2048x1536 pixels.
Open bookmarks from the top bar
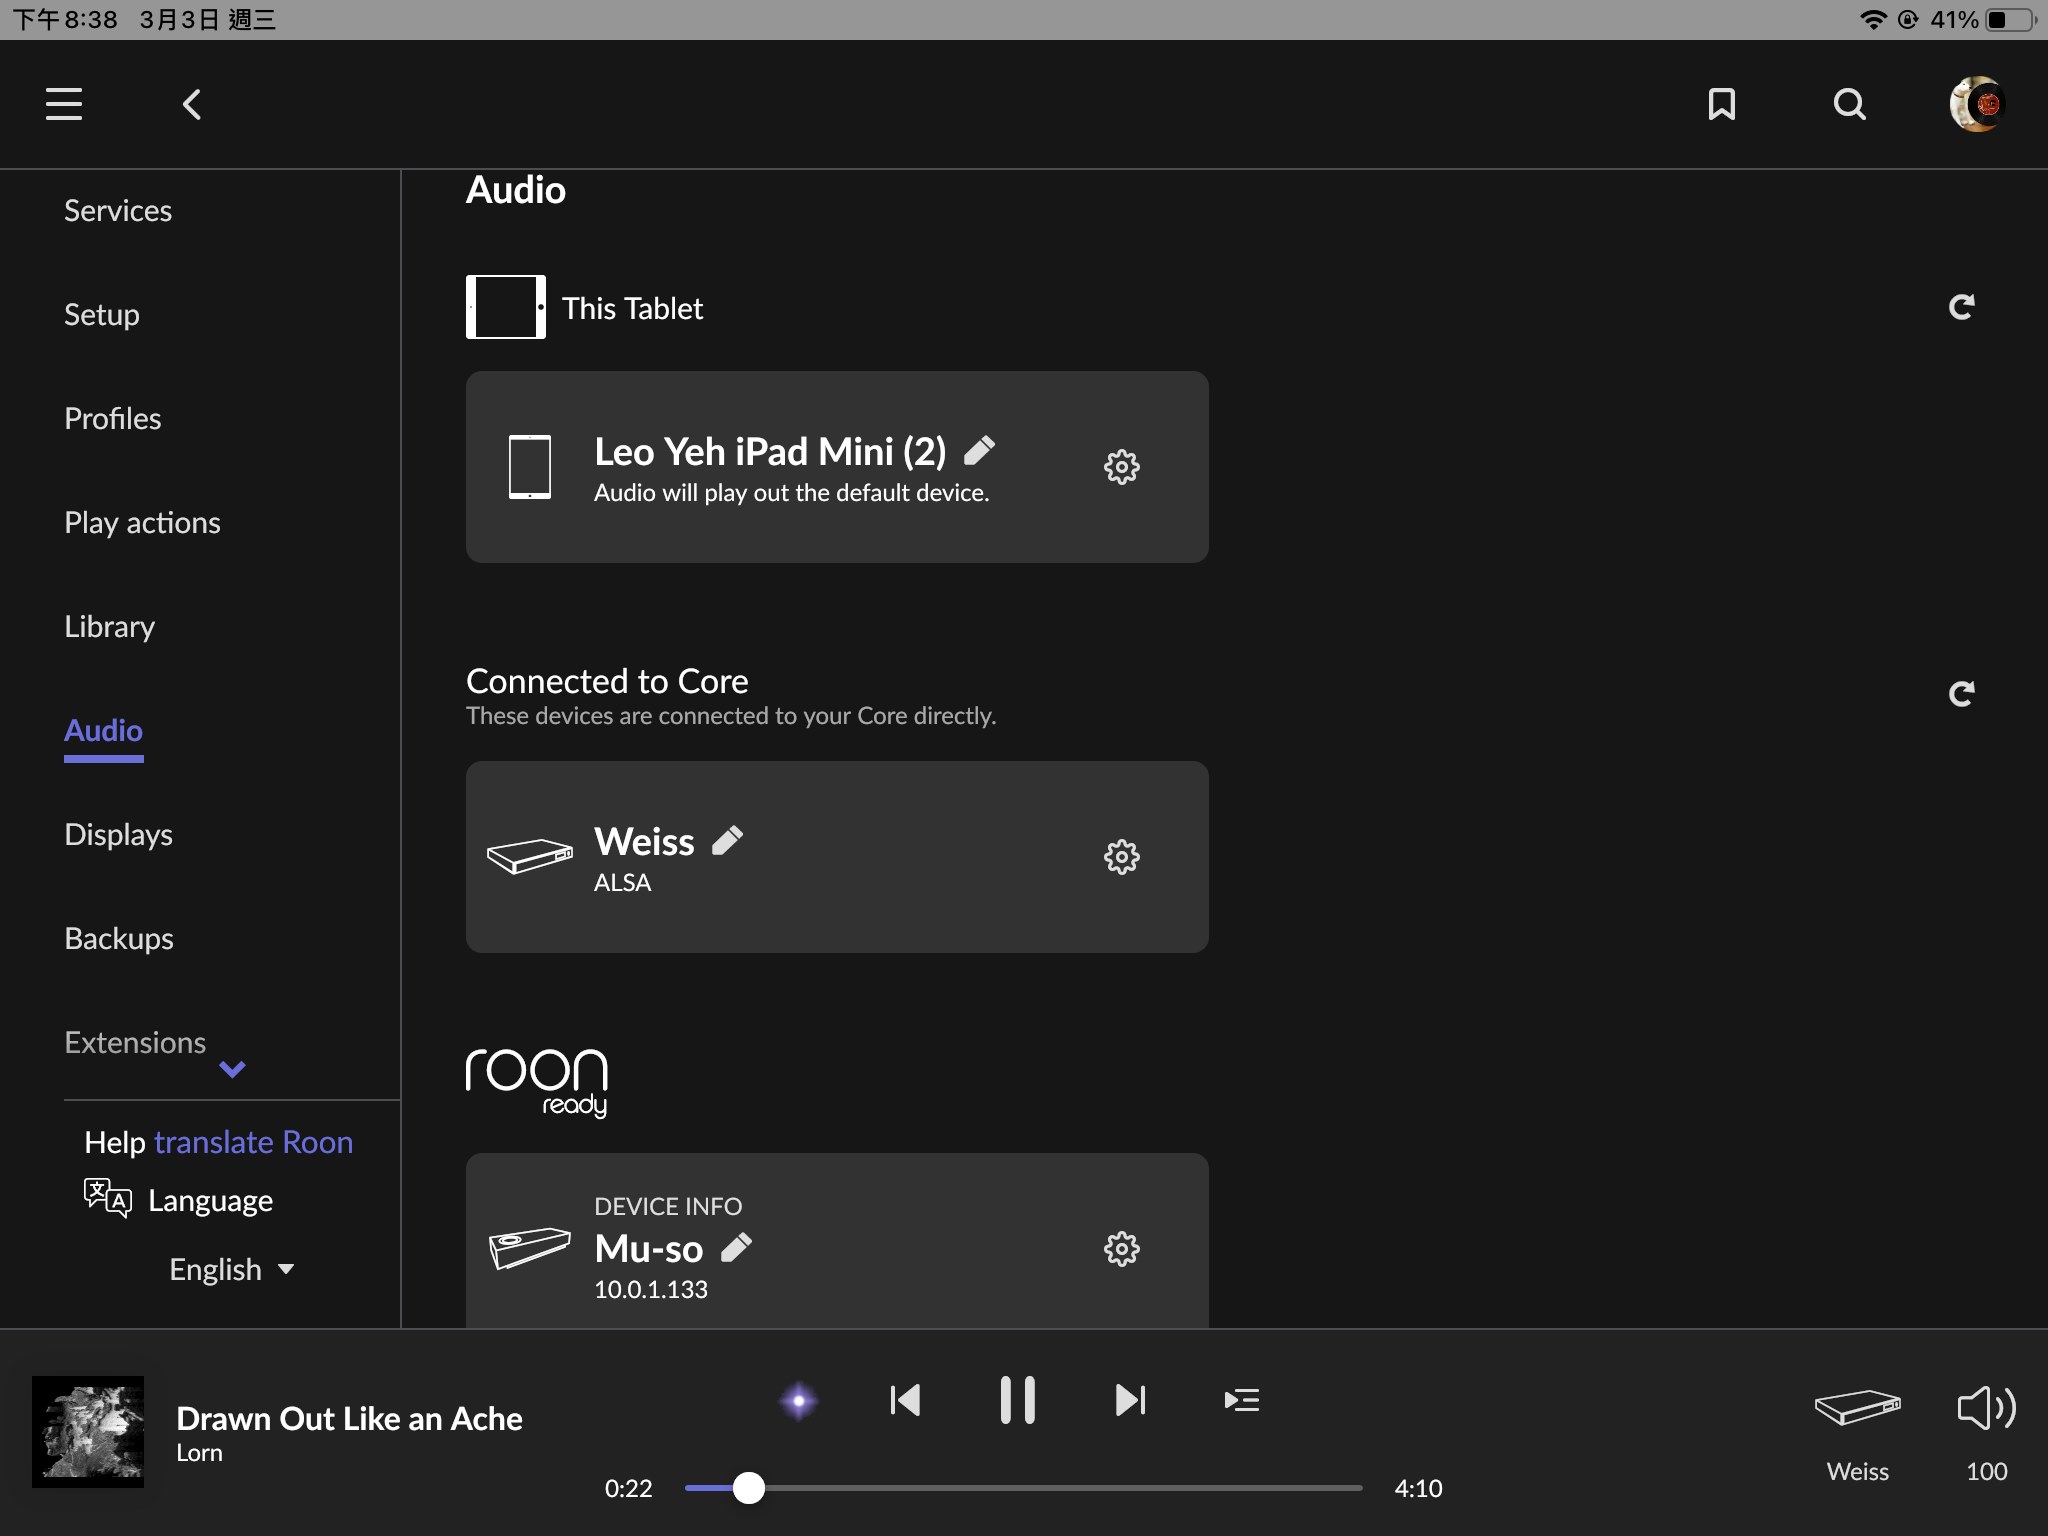coord(1721,104)
